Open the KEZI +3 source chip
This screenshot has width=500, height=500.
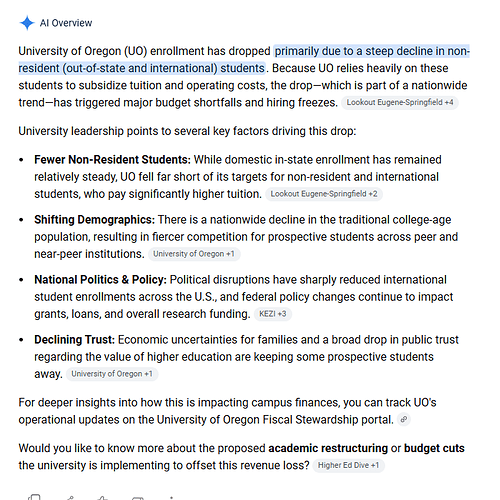click(273, 314)
